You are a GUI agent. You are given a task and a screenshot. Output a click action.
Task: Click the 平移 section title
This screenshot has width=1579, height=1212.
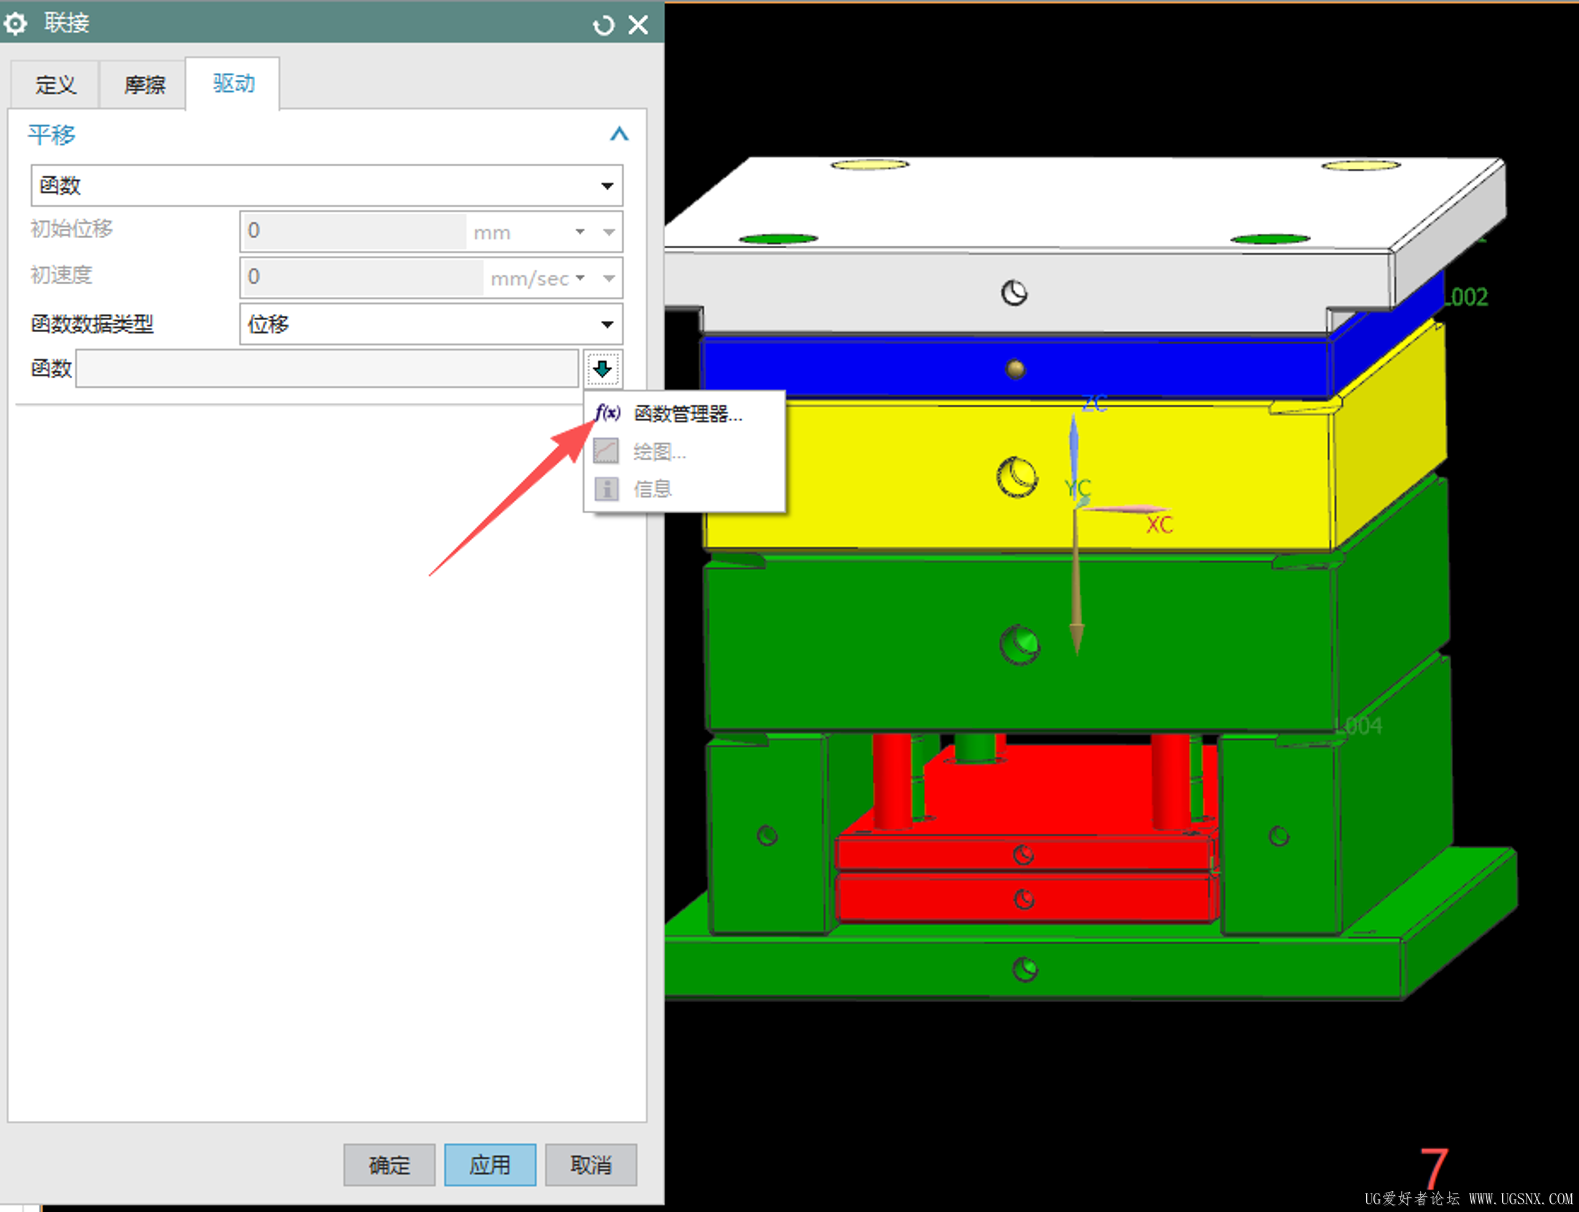tap(51, 134)
